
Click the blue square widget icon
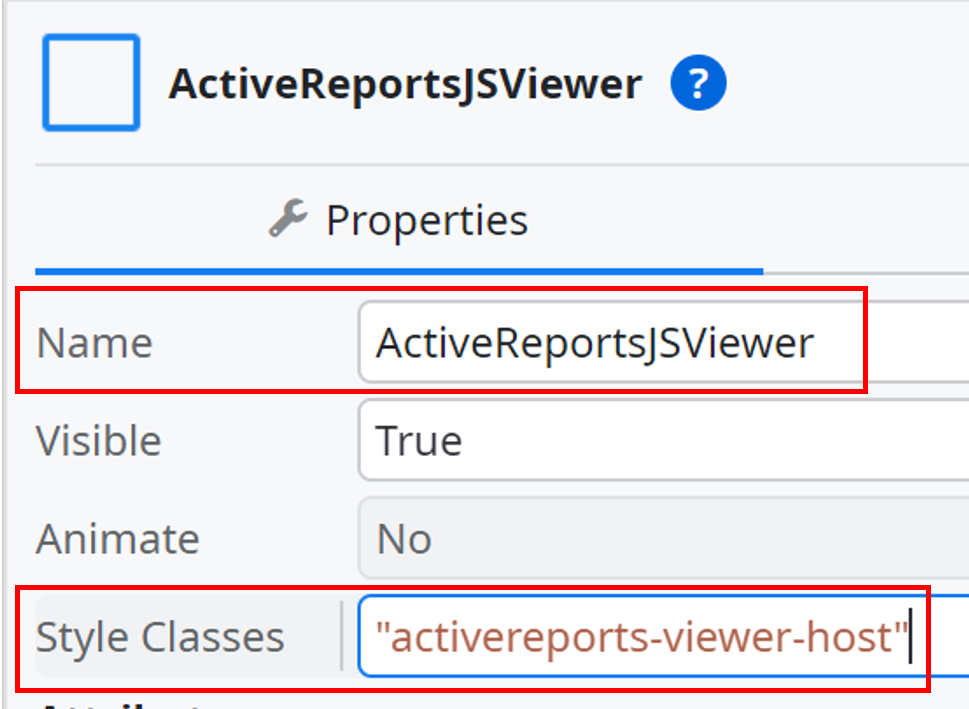click(91, 82)
